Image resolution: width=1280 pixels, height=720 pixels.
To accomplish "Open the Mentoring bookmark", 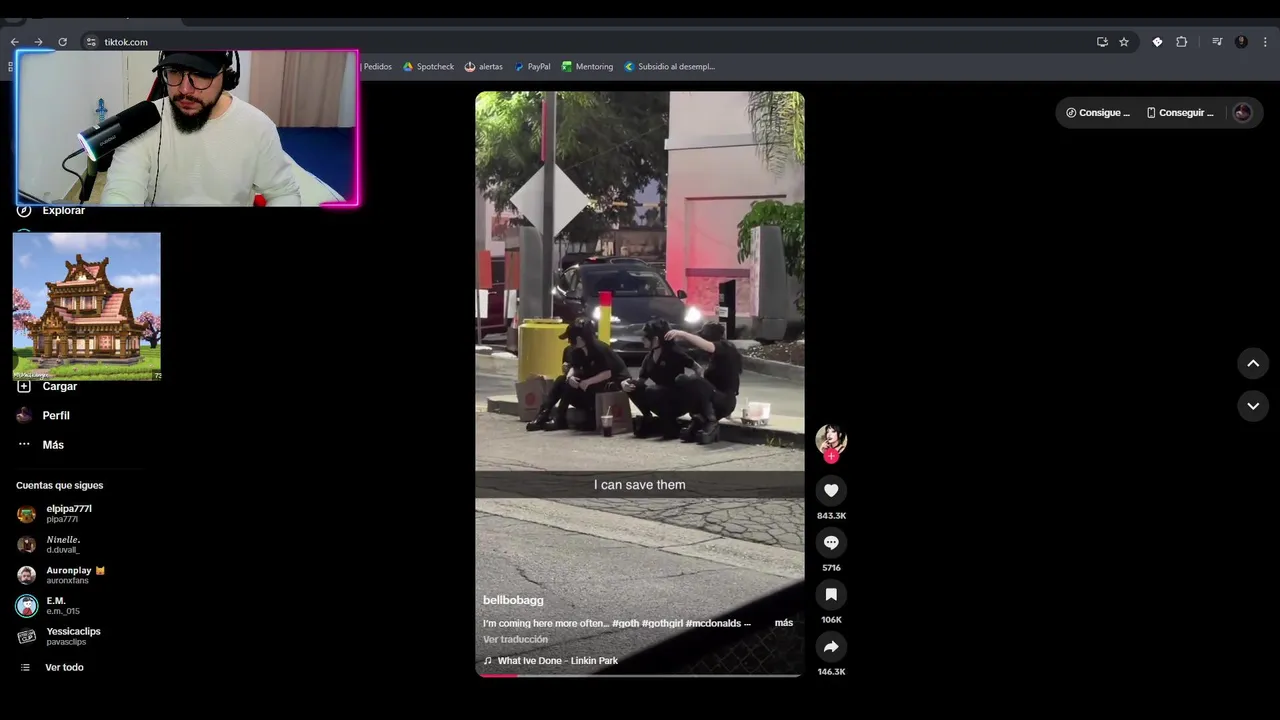I will click(x=587, y=67).
